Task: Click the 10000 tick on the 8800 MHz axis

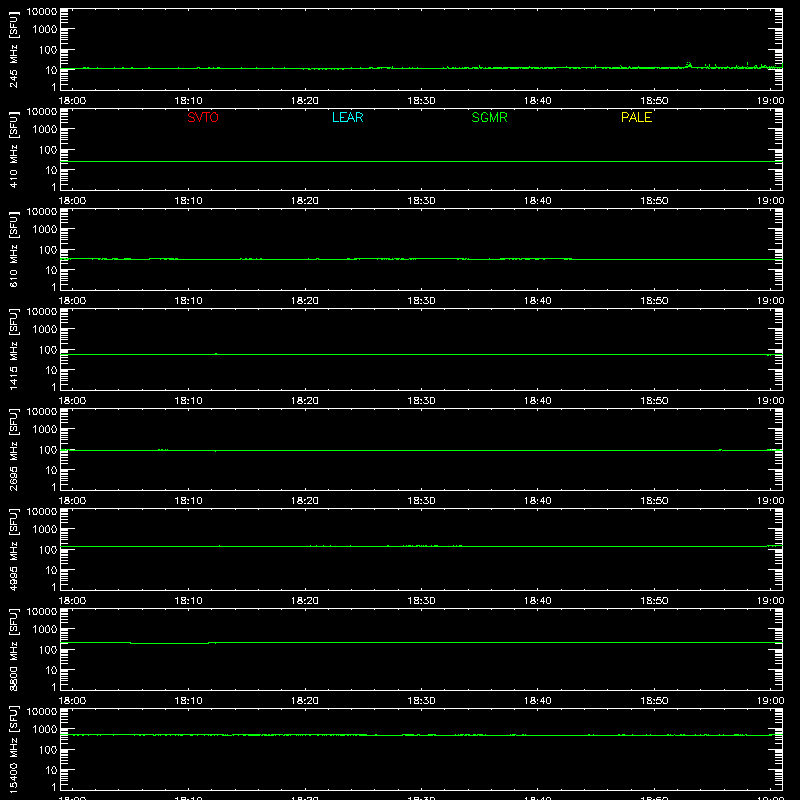Action: [x=42, y=611]
